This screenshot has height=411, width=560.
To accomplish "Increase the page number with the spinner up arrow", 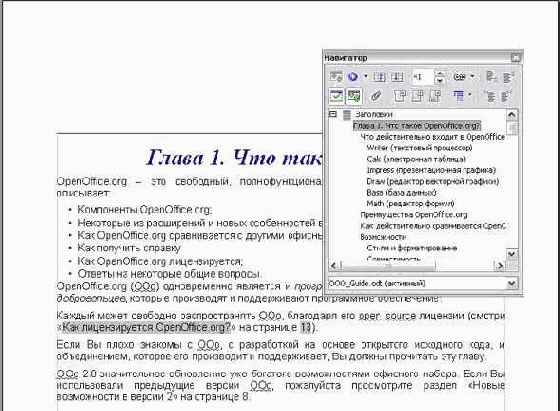I will [x=440, y=74].
